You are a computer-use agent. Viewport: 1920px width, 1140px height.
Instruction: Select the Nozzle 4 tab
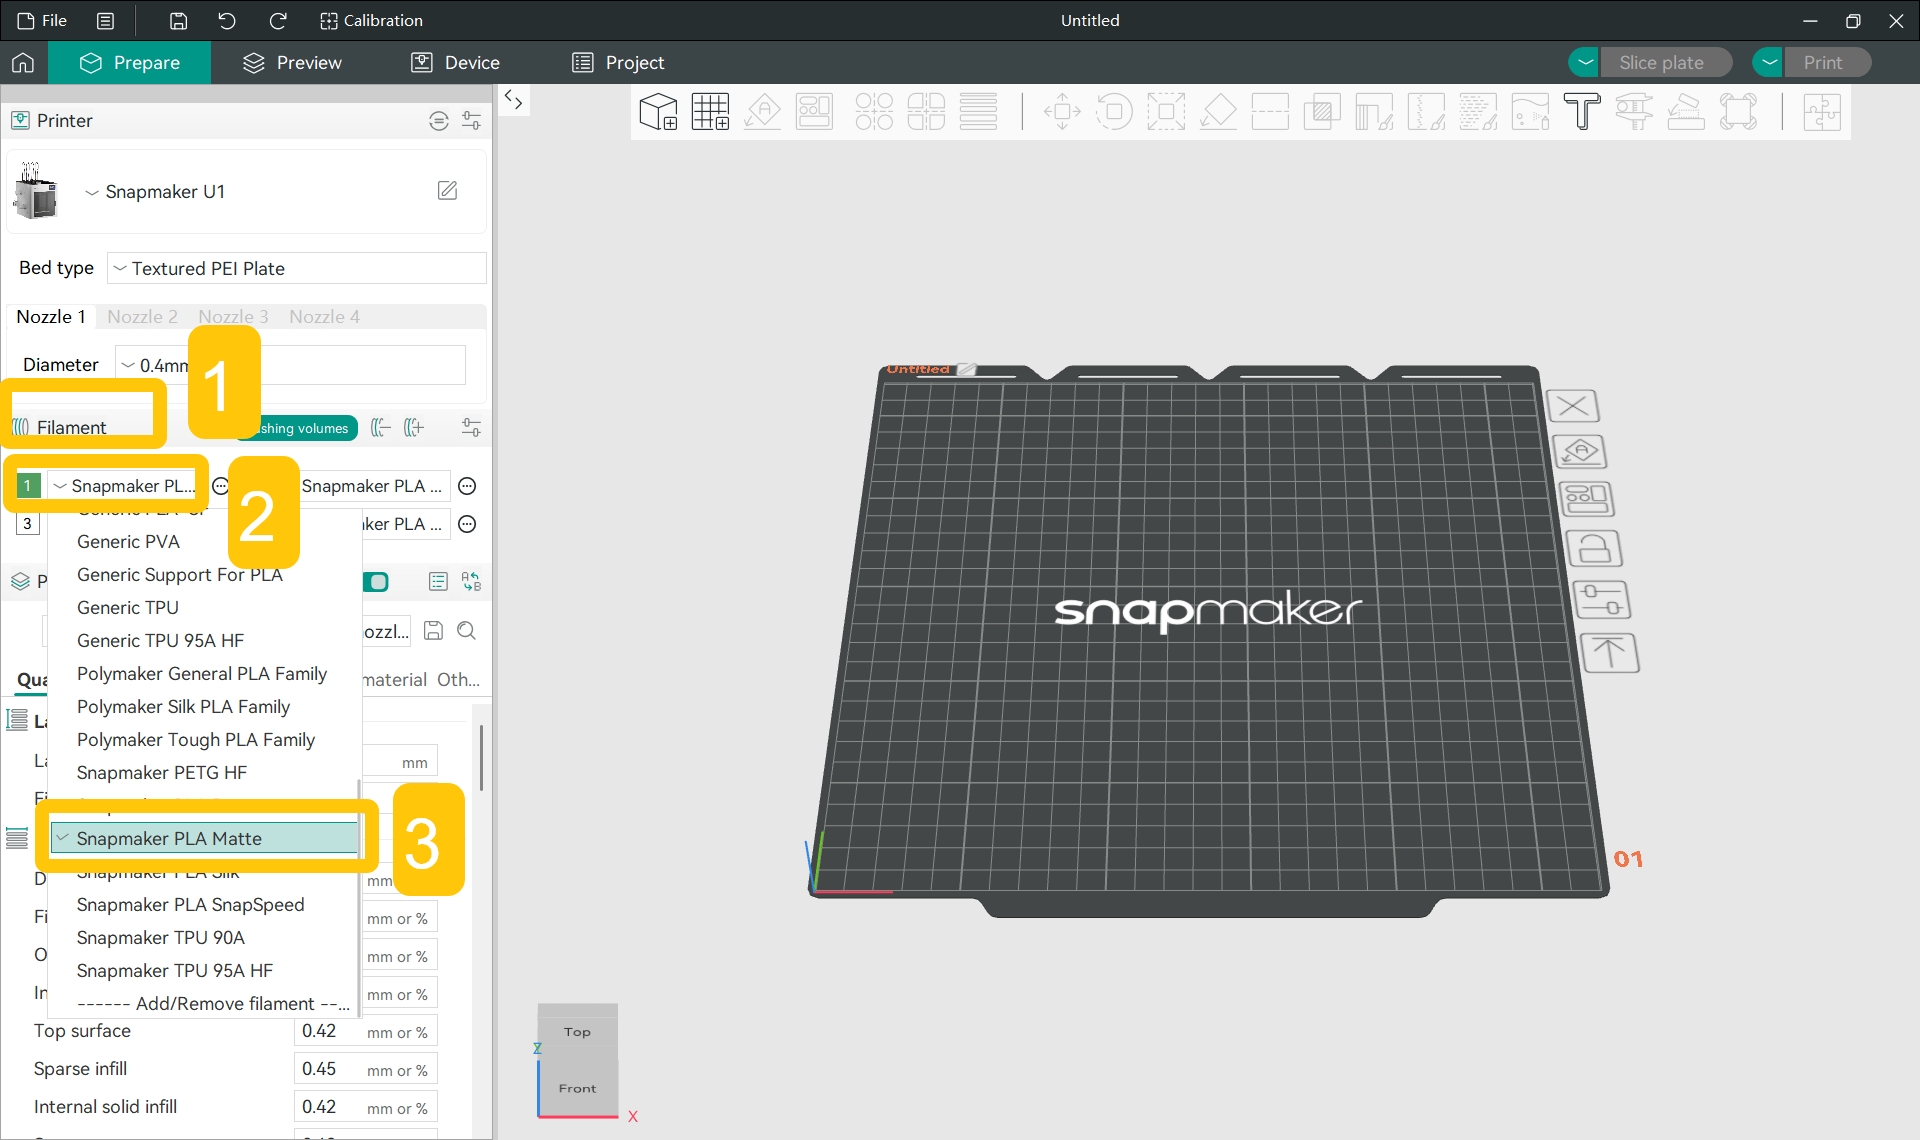pyautogui.click(x=324, y=316)
